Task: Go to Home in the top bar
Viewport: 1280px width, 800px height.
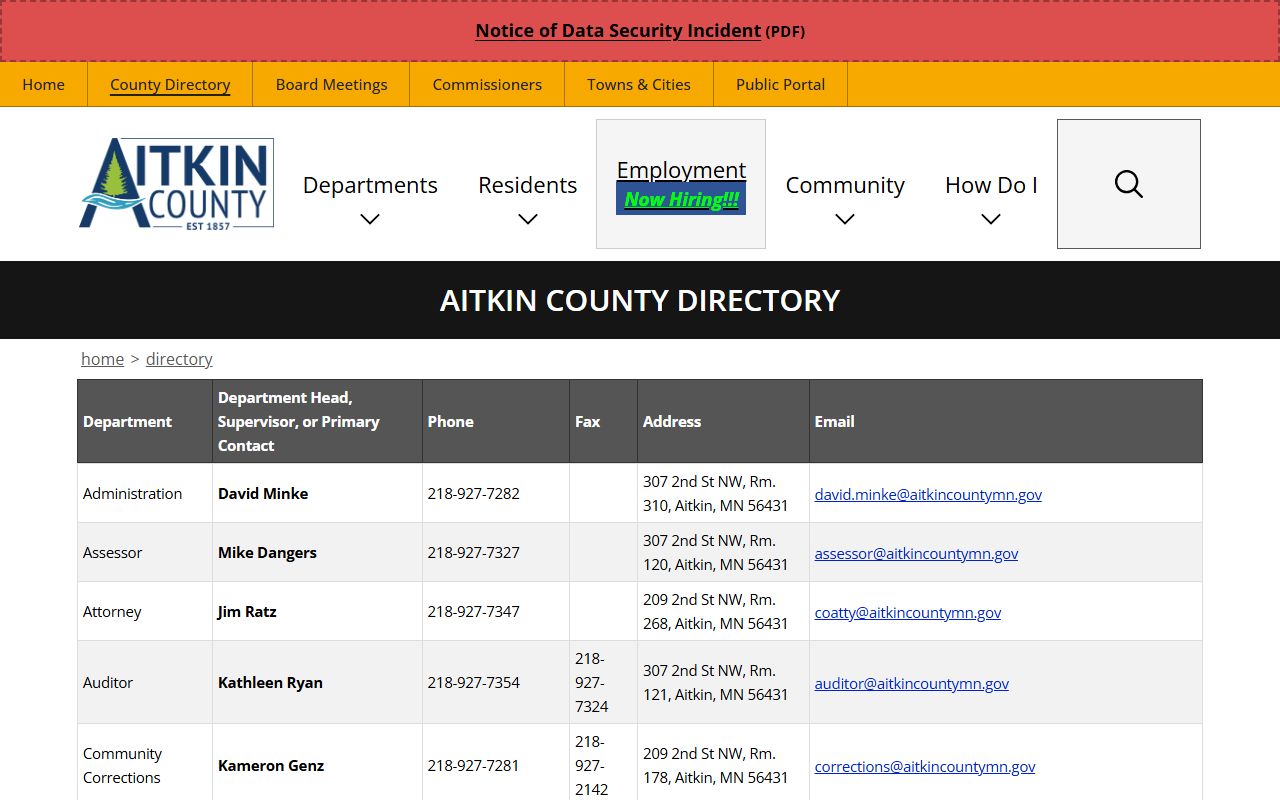Action: pos(44,84)
